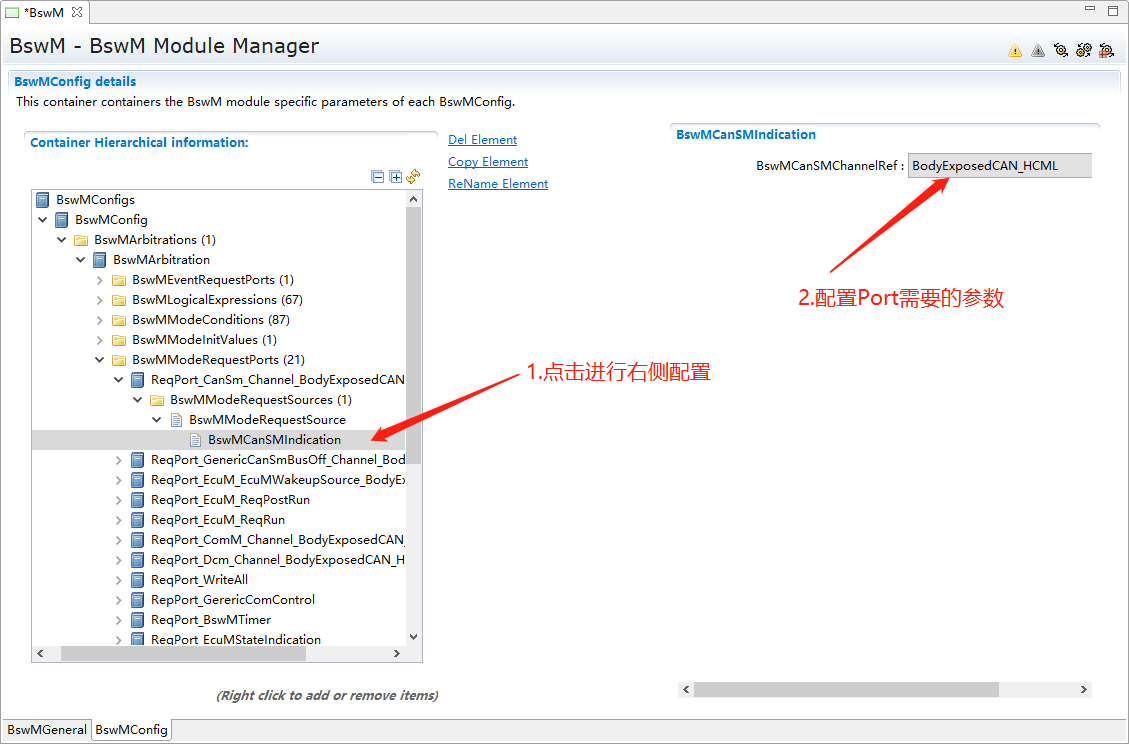Collapse all tree items with minus icon

point(377,177)
